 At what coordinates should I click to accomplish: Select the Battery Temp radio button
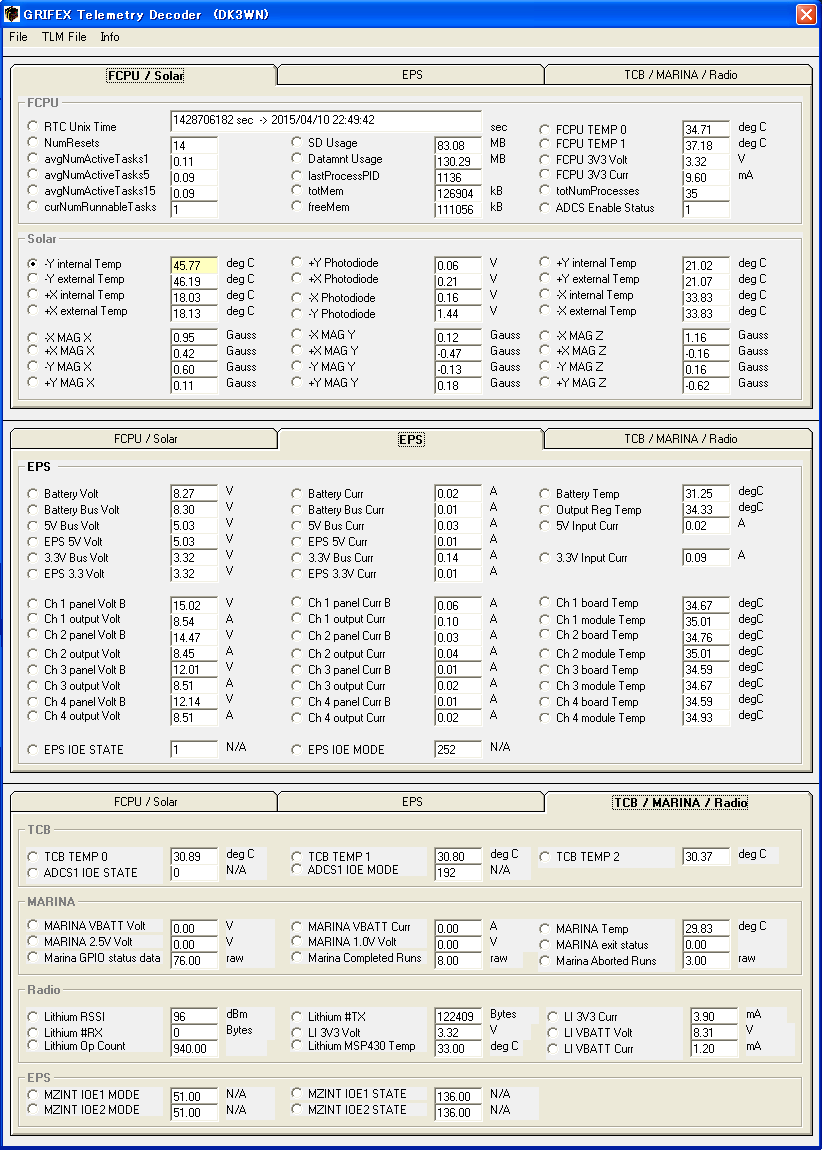coord(544,493)
